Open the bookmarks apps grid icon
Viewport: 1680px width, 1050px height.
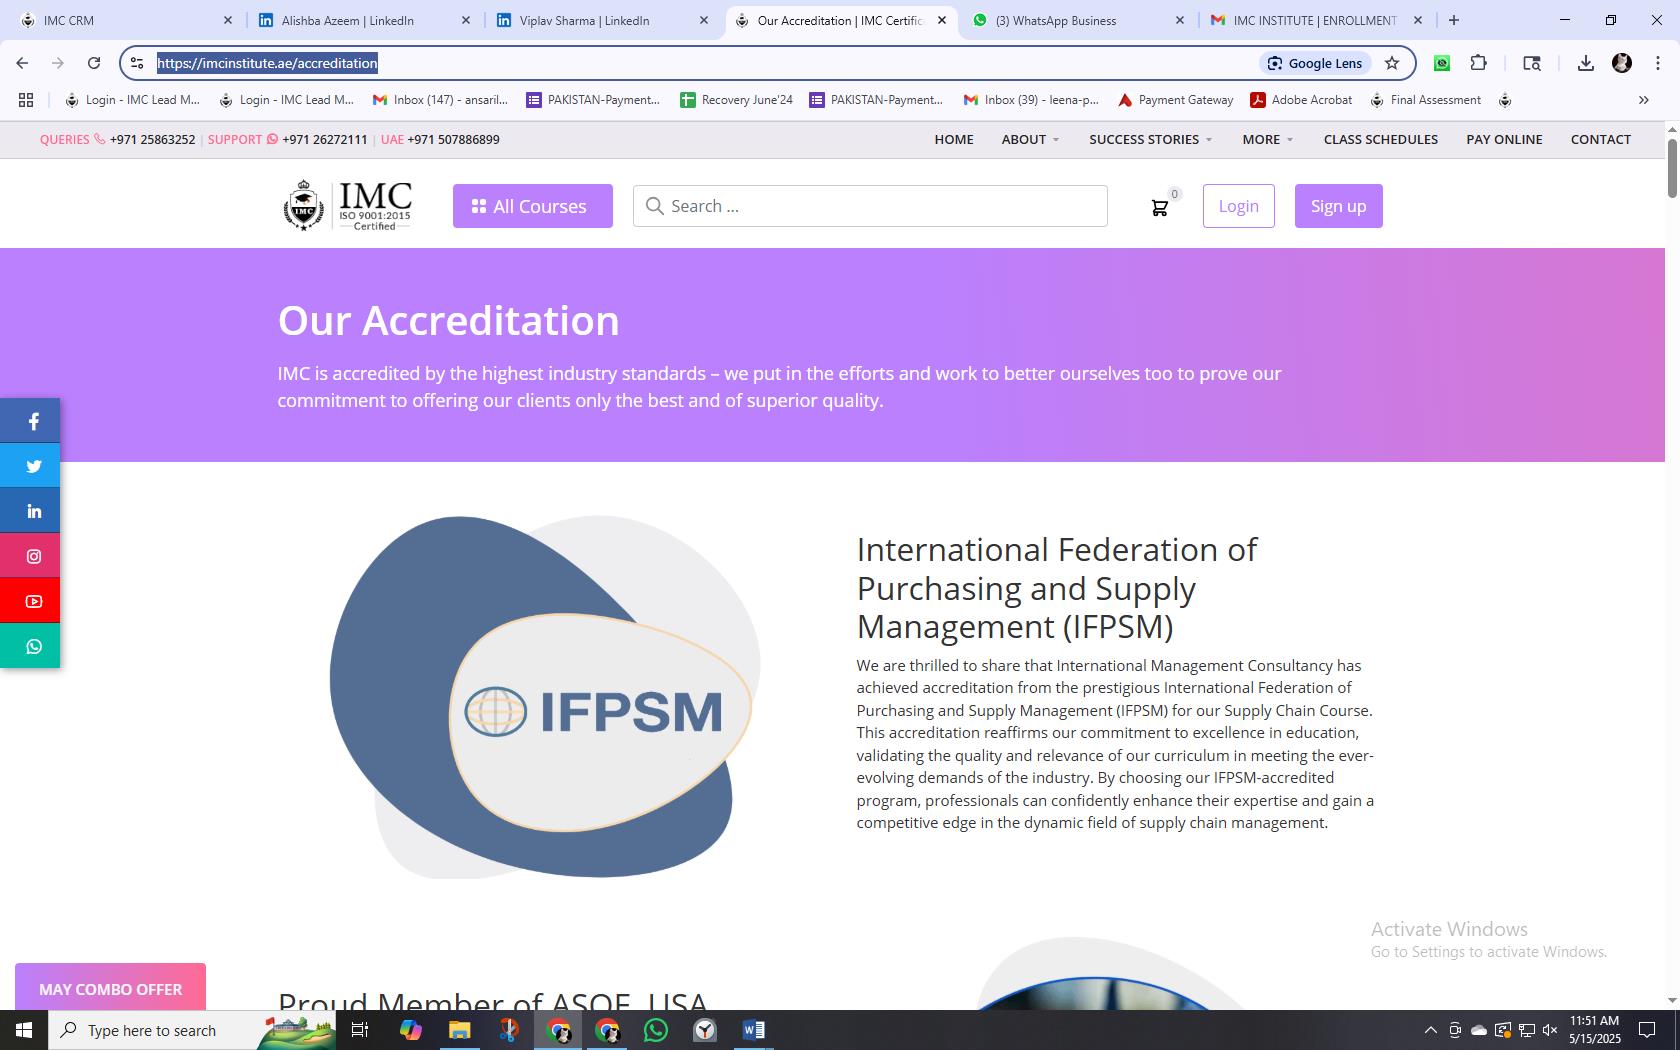(26, 100)
